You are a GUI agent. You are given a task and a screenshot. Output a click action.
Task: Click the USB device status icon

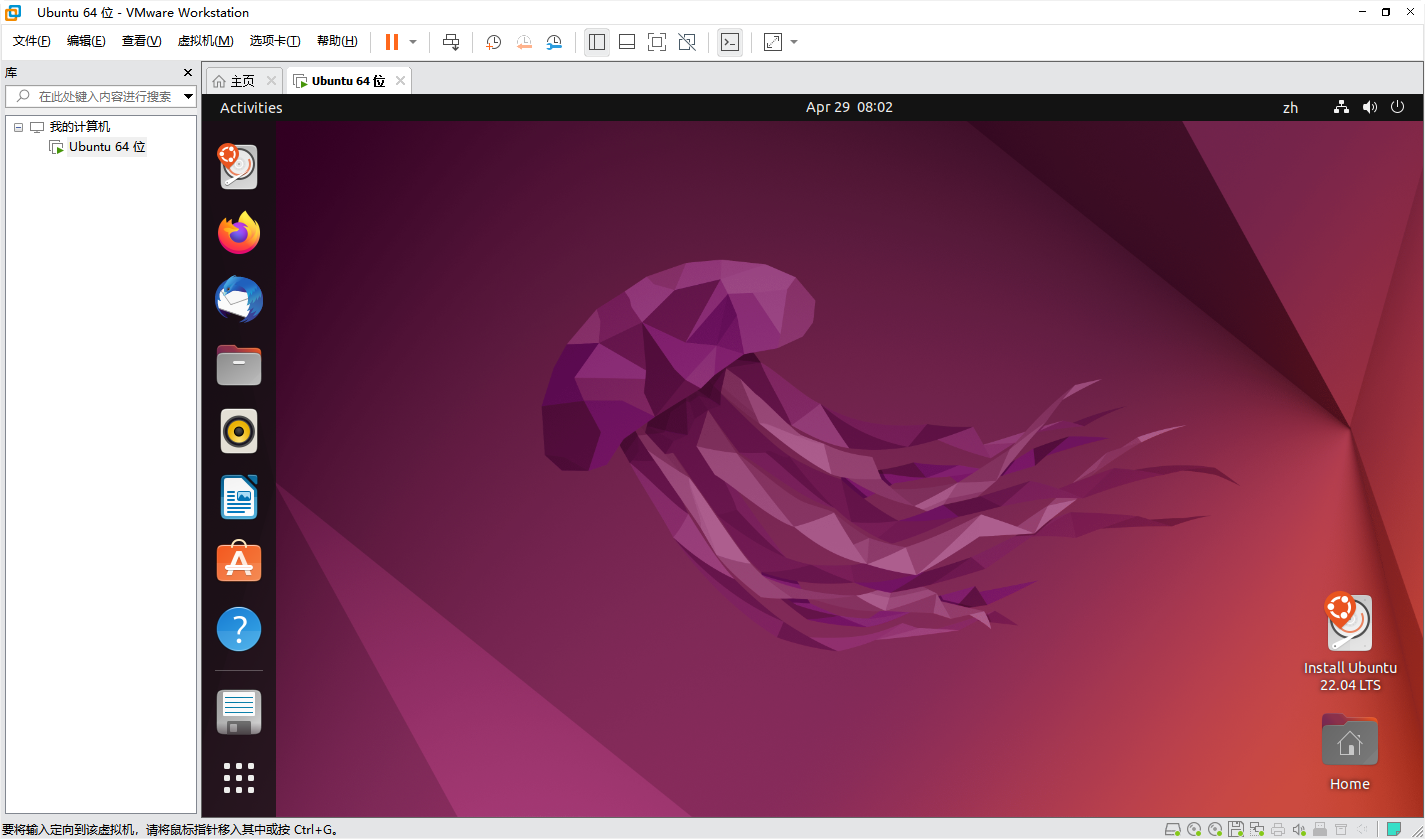(1320, 829)
